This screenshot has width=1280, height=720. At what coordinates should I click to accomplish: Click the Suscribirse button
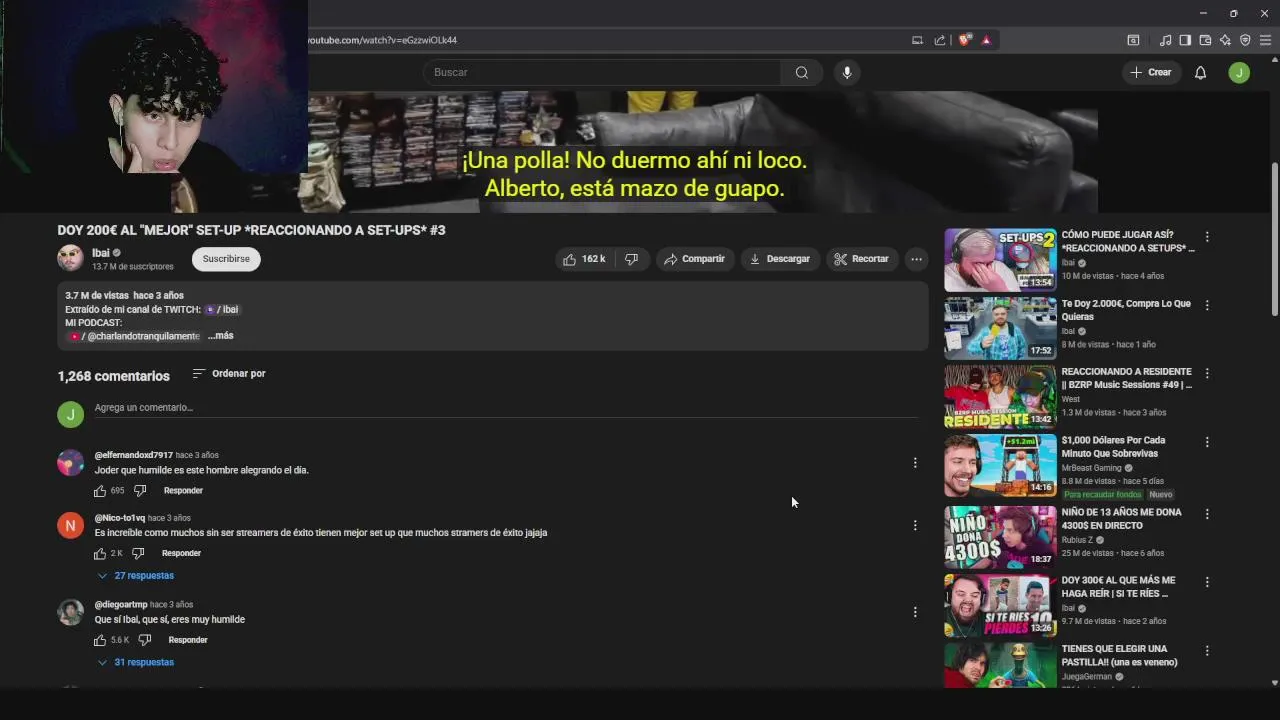[226, 259]
